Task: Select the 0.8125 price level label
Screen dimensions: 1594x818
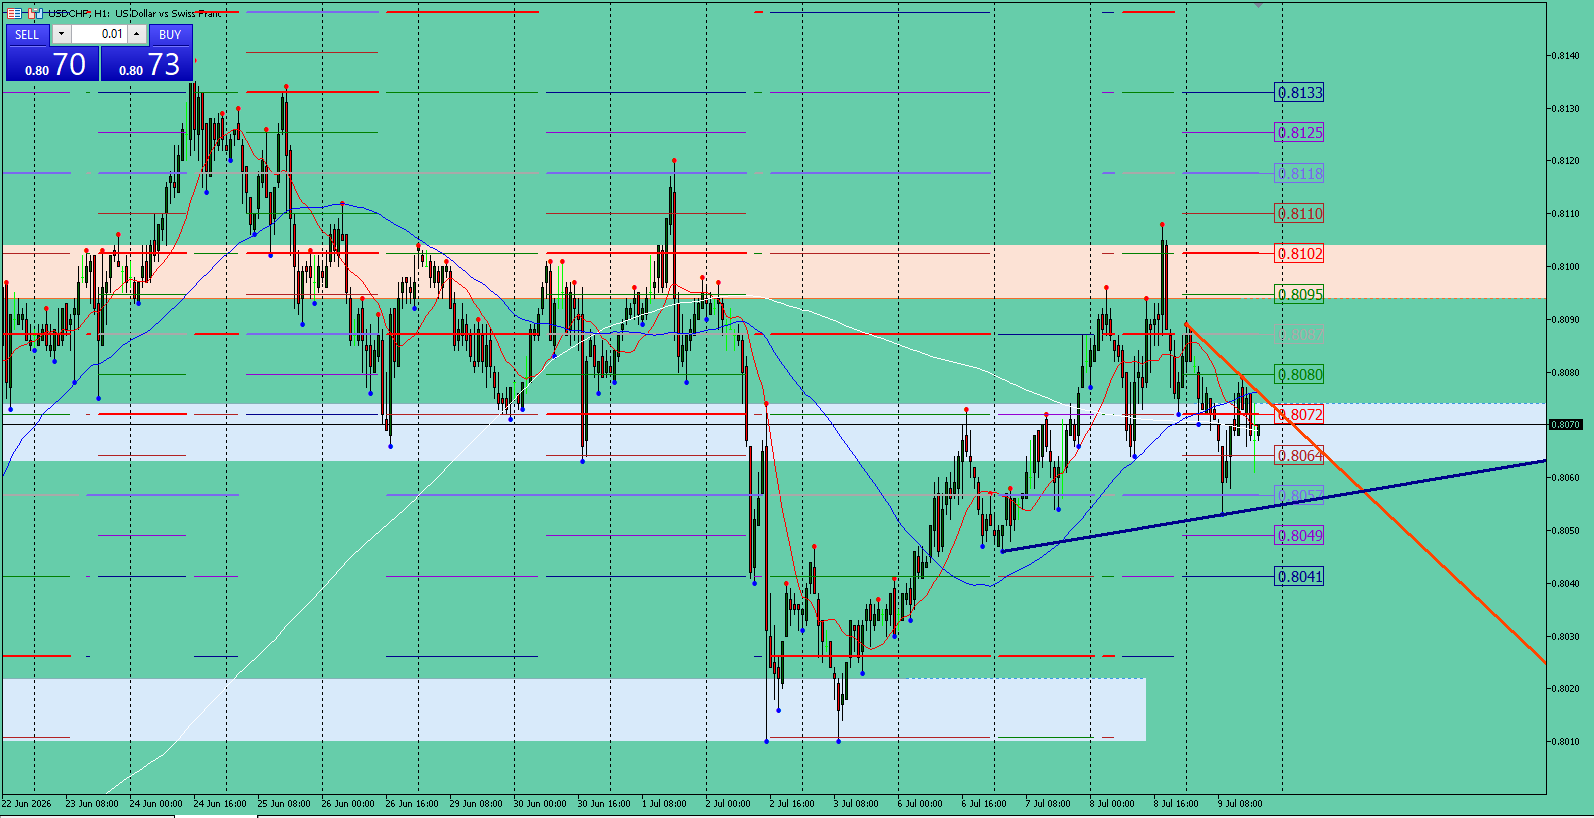Action: (x=1299, y=133)
